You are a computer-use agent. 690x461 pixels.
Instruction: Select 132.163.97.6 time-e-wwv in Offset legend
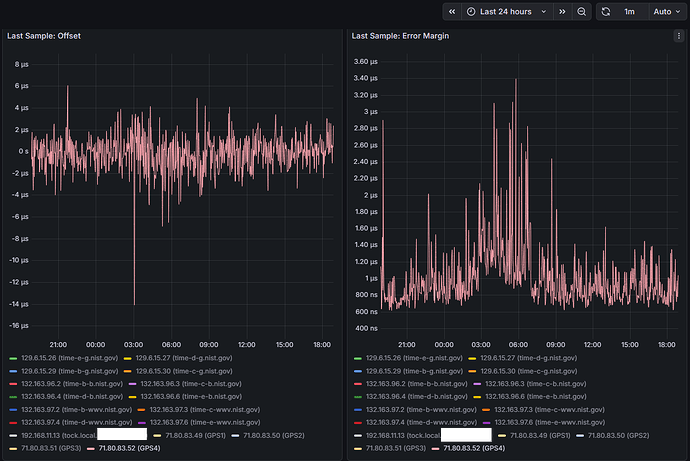click(205, 422)
